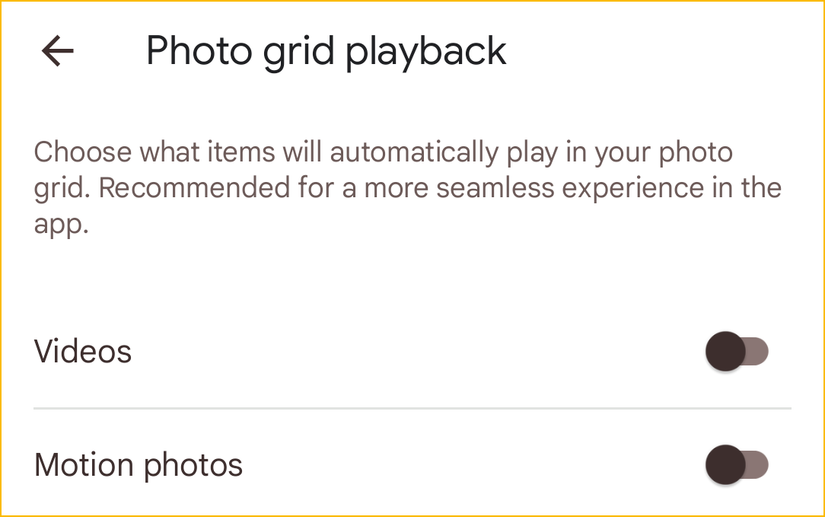825x517 pixels.
Task: Click the "Photo grid playback" page title
Action: [x=326, y=51]
